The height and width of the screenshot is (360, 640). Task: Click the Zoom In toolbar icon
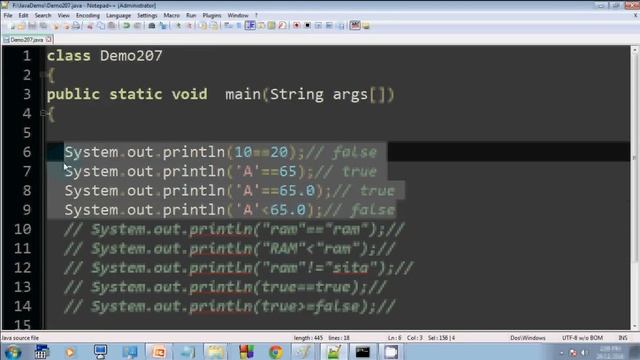tap(178, 26)
